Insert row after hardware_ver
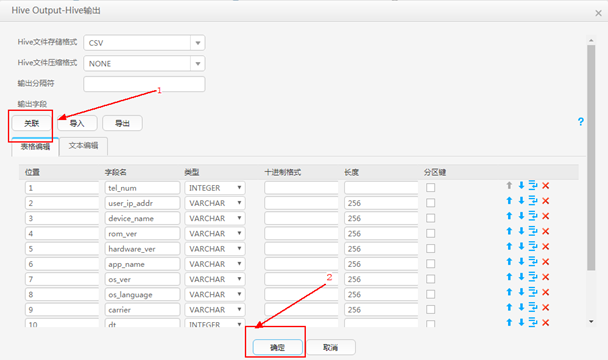608x360 pixels. pos(533,246)
